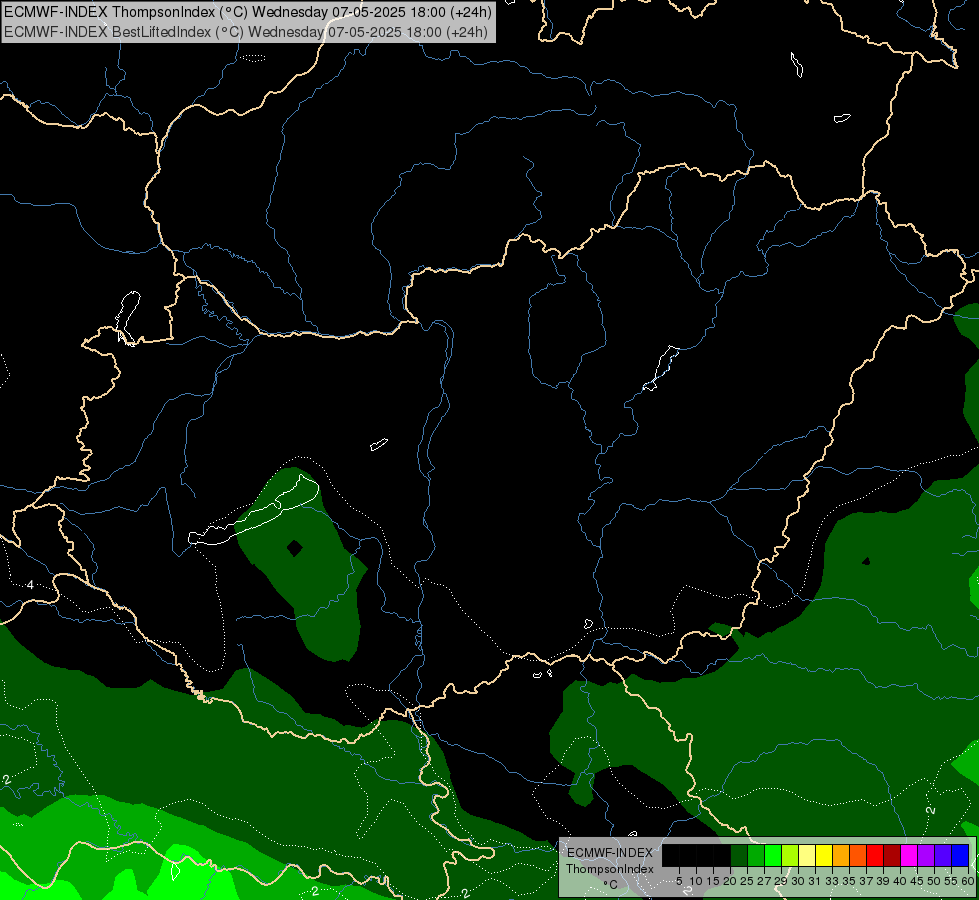The width and height of the screenshot is (979, 900).
Task: Pick the dark green 20–25 legend swatch
Action: (739, 855)
